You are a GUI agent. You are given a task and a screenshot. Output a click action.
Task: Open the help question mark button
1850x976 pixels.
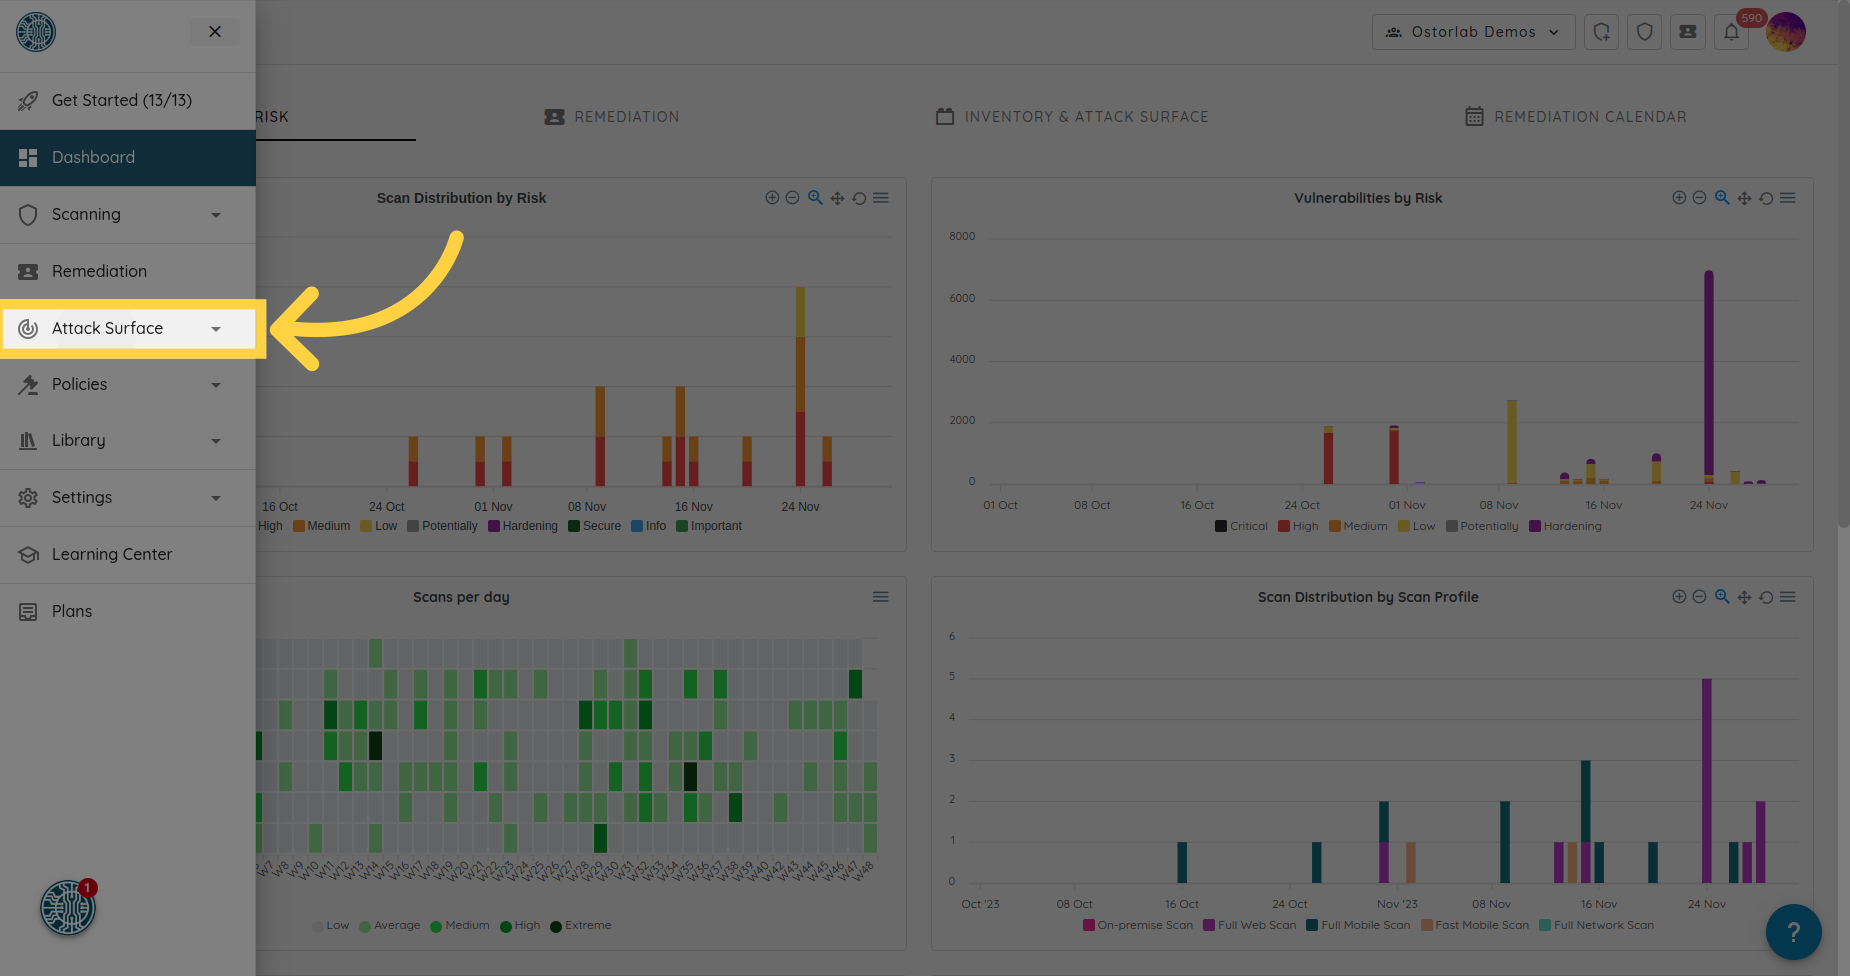pos(1793,932)
